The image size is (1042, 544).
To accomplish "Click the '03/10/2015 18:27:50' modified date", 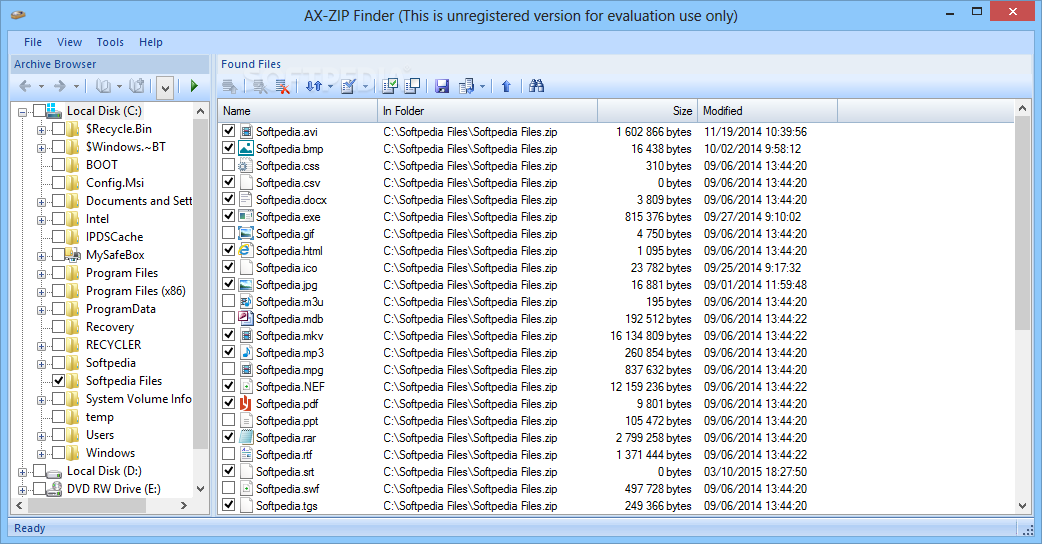I will [x=756, y=472].
